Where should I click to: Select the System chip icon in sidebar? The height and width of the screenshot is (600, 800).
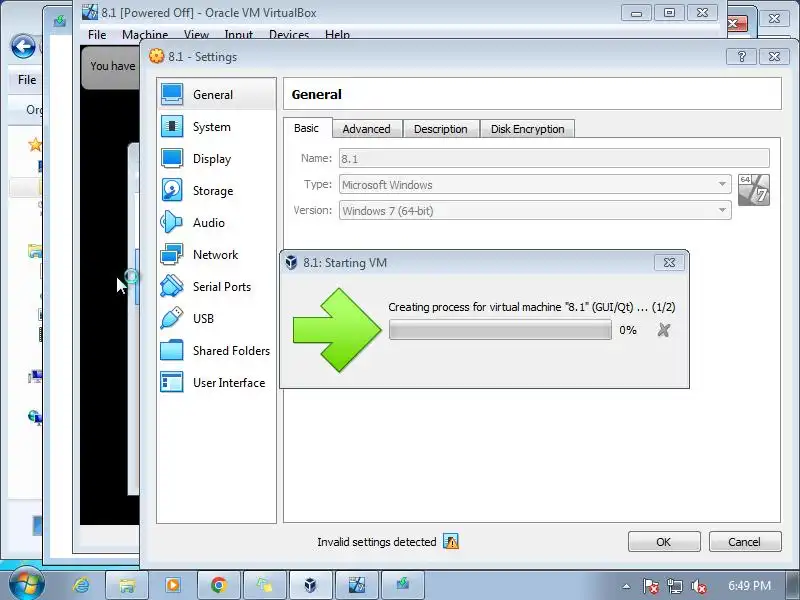[x=172, y=127]
